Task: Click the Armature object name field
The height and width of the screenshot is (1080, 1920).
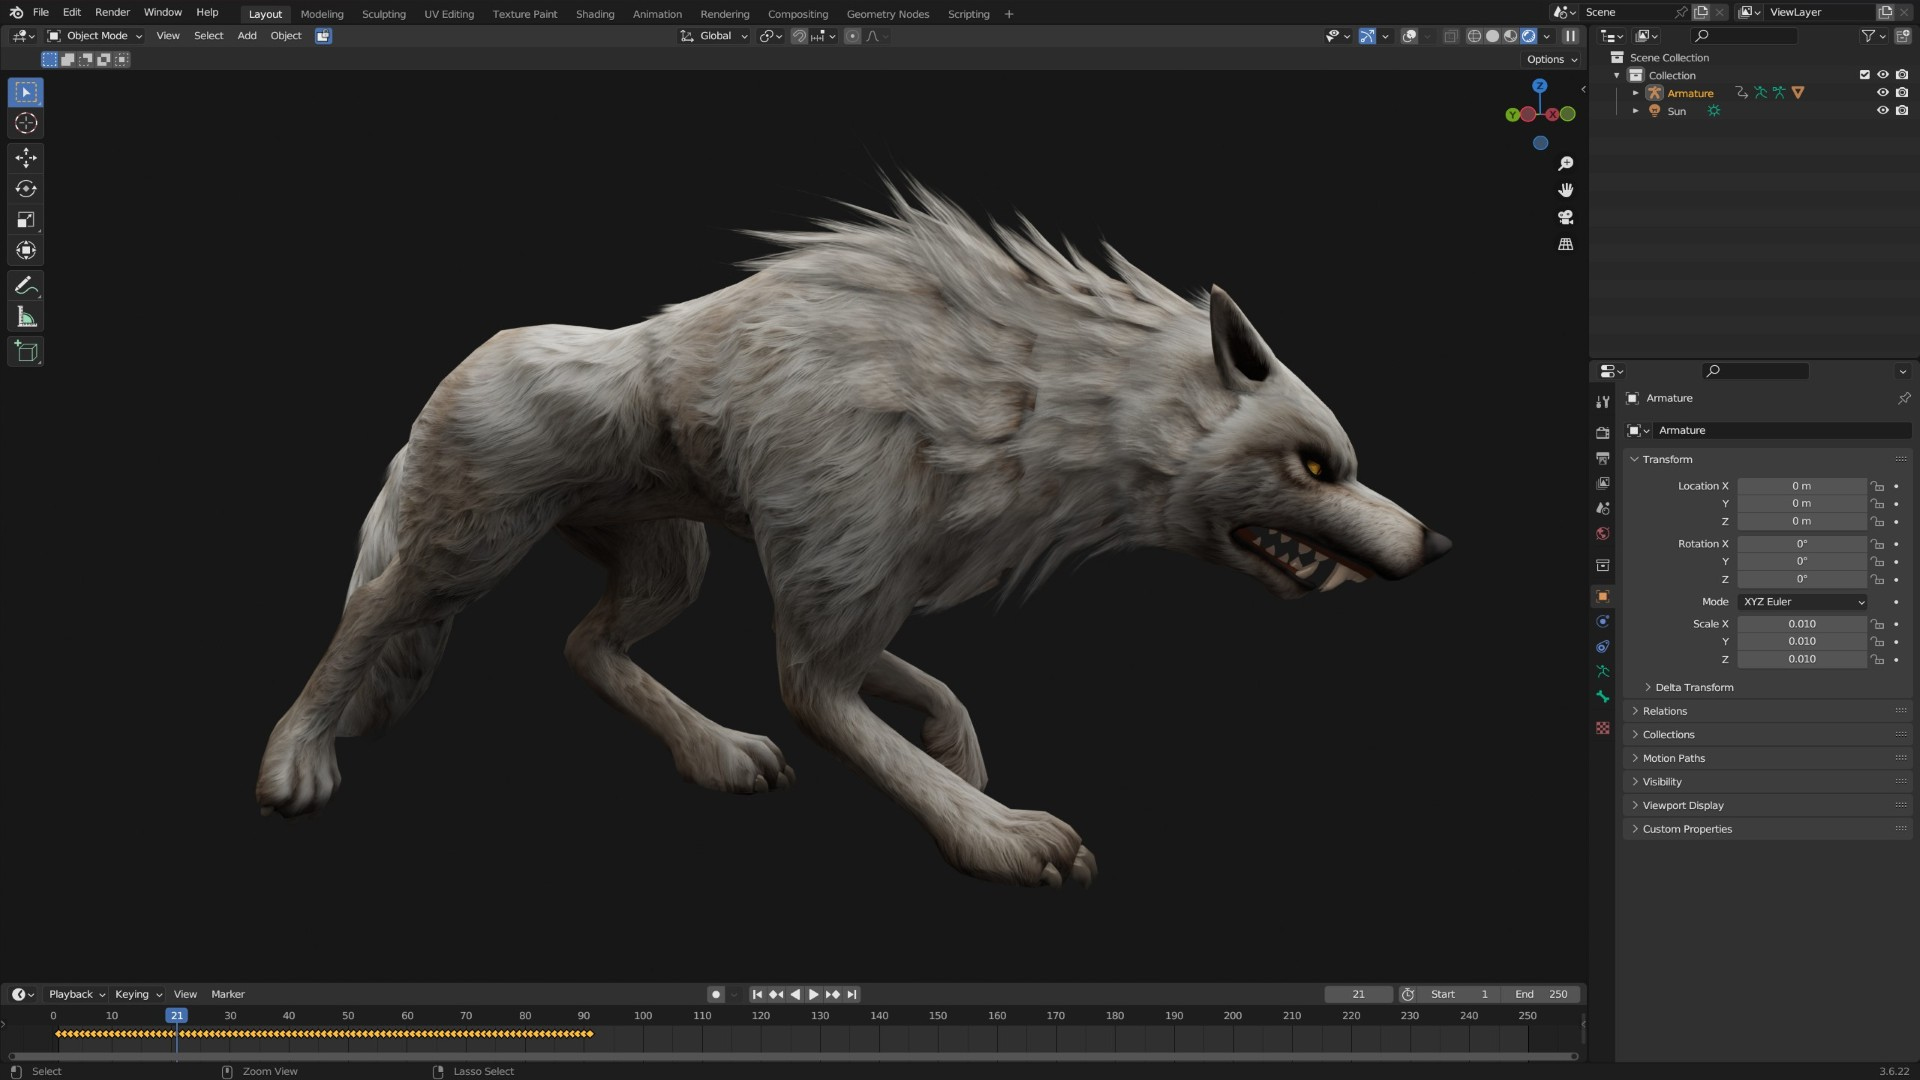Action: click(x=1780, y=431)
